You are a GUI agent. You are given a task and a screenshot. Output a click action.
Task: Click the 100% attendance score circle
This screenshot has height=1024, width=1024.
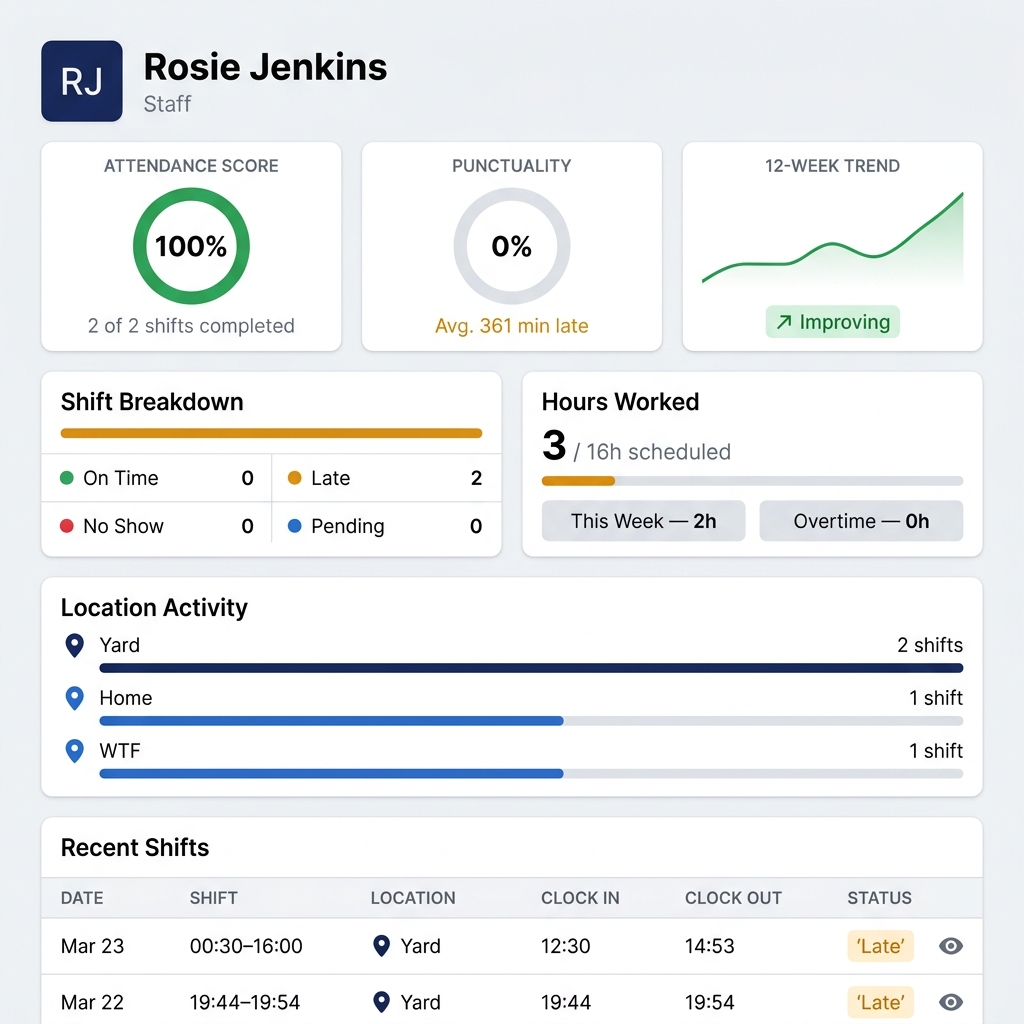click(191, 246)
